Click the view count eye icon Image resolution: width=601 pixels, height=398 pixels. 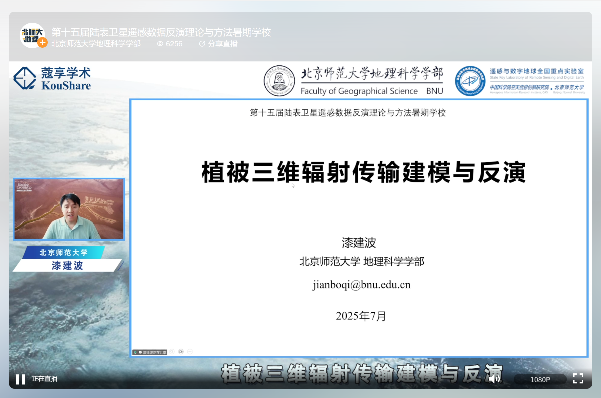pos(160,44)
